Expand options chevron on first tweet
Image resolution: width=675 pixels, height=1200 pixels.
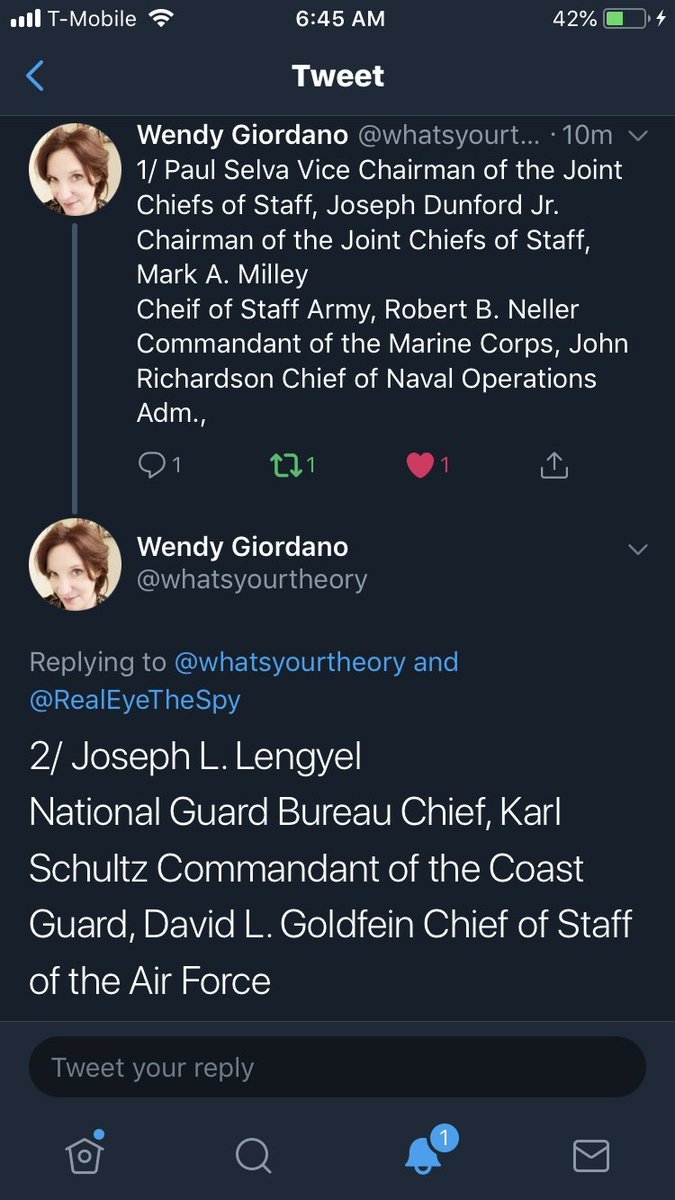coord(637,135)
